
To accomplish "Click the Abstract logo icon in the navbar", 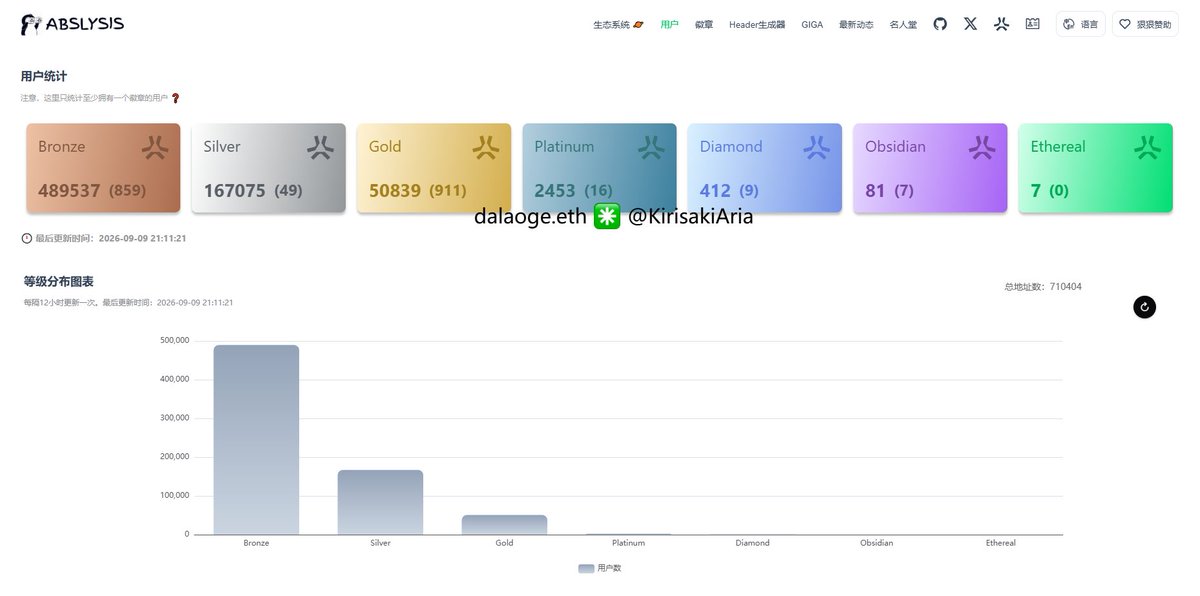I will pyautogui.click(x=1001, y=24).
